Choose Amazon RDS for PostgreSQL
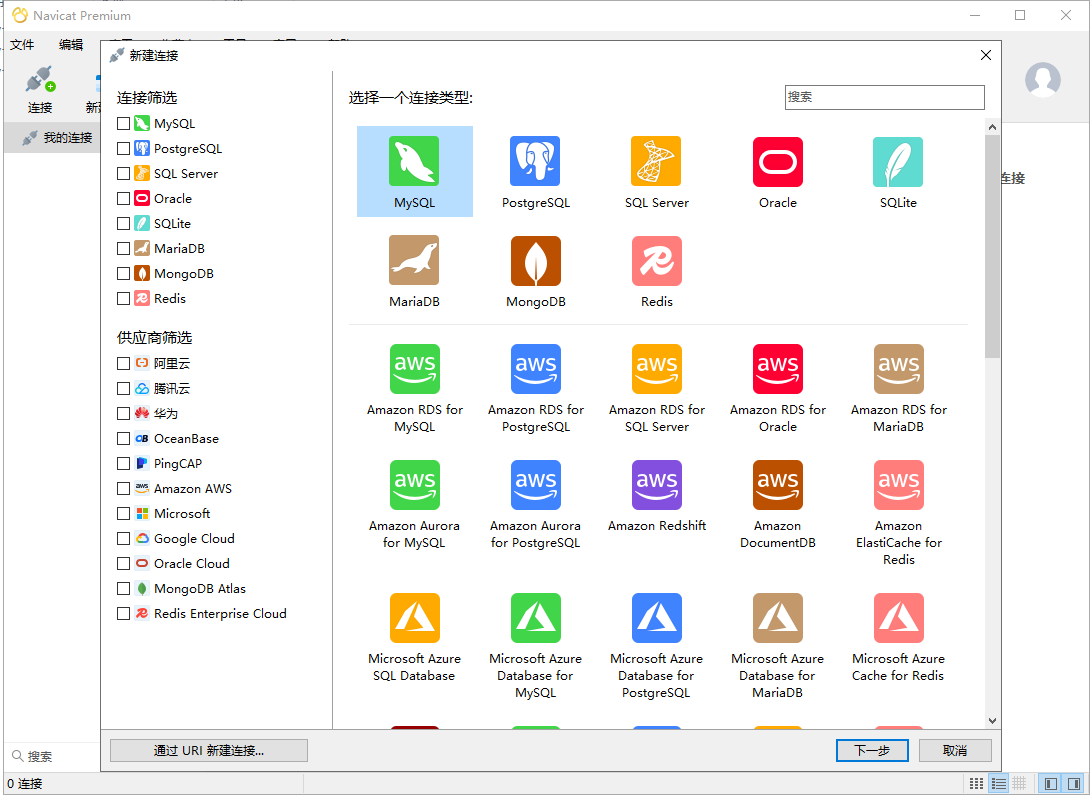Viewport: 1092px width, 798px height. 535,368
